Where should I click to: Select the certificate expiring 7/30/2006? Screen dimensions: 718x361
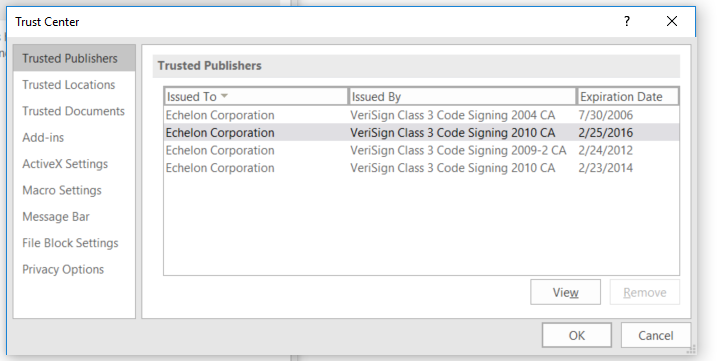[421, 115]
